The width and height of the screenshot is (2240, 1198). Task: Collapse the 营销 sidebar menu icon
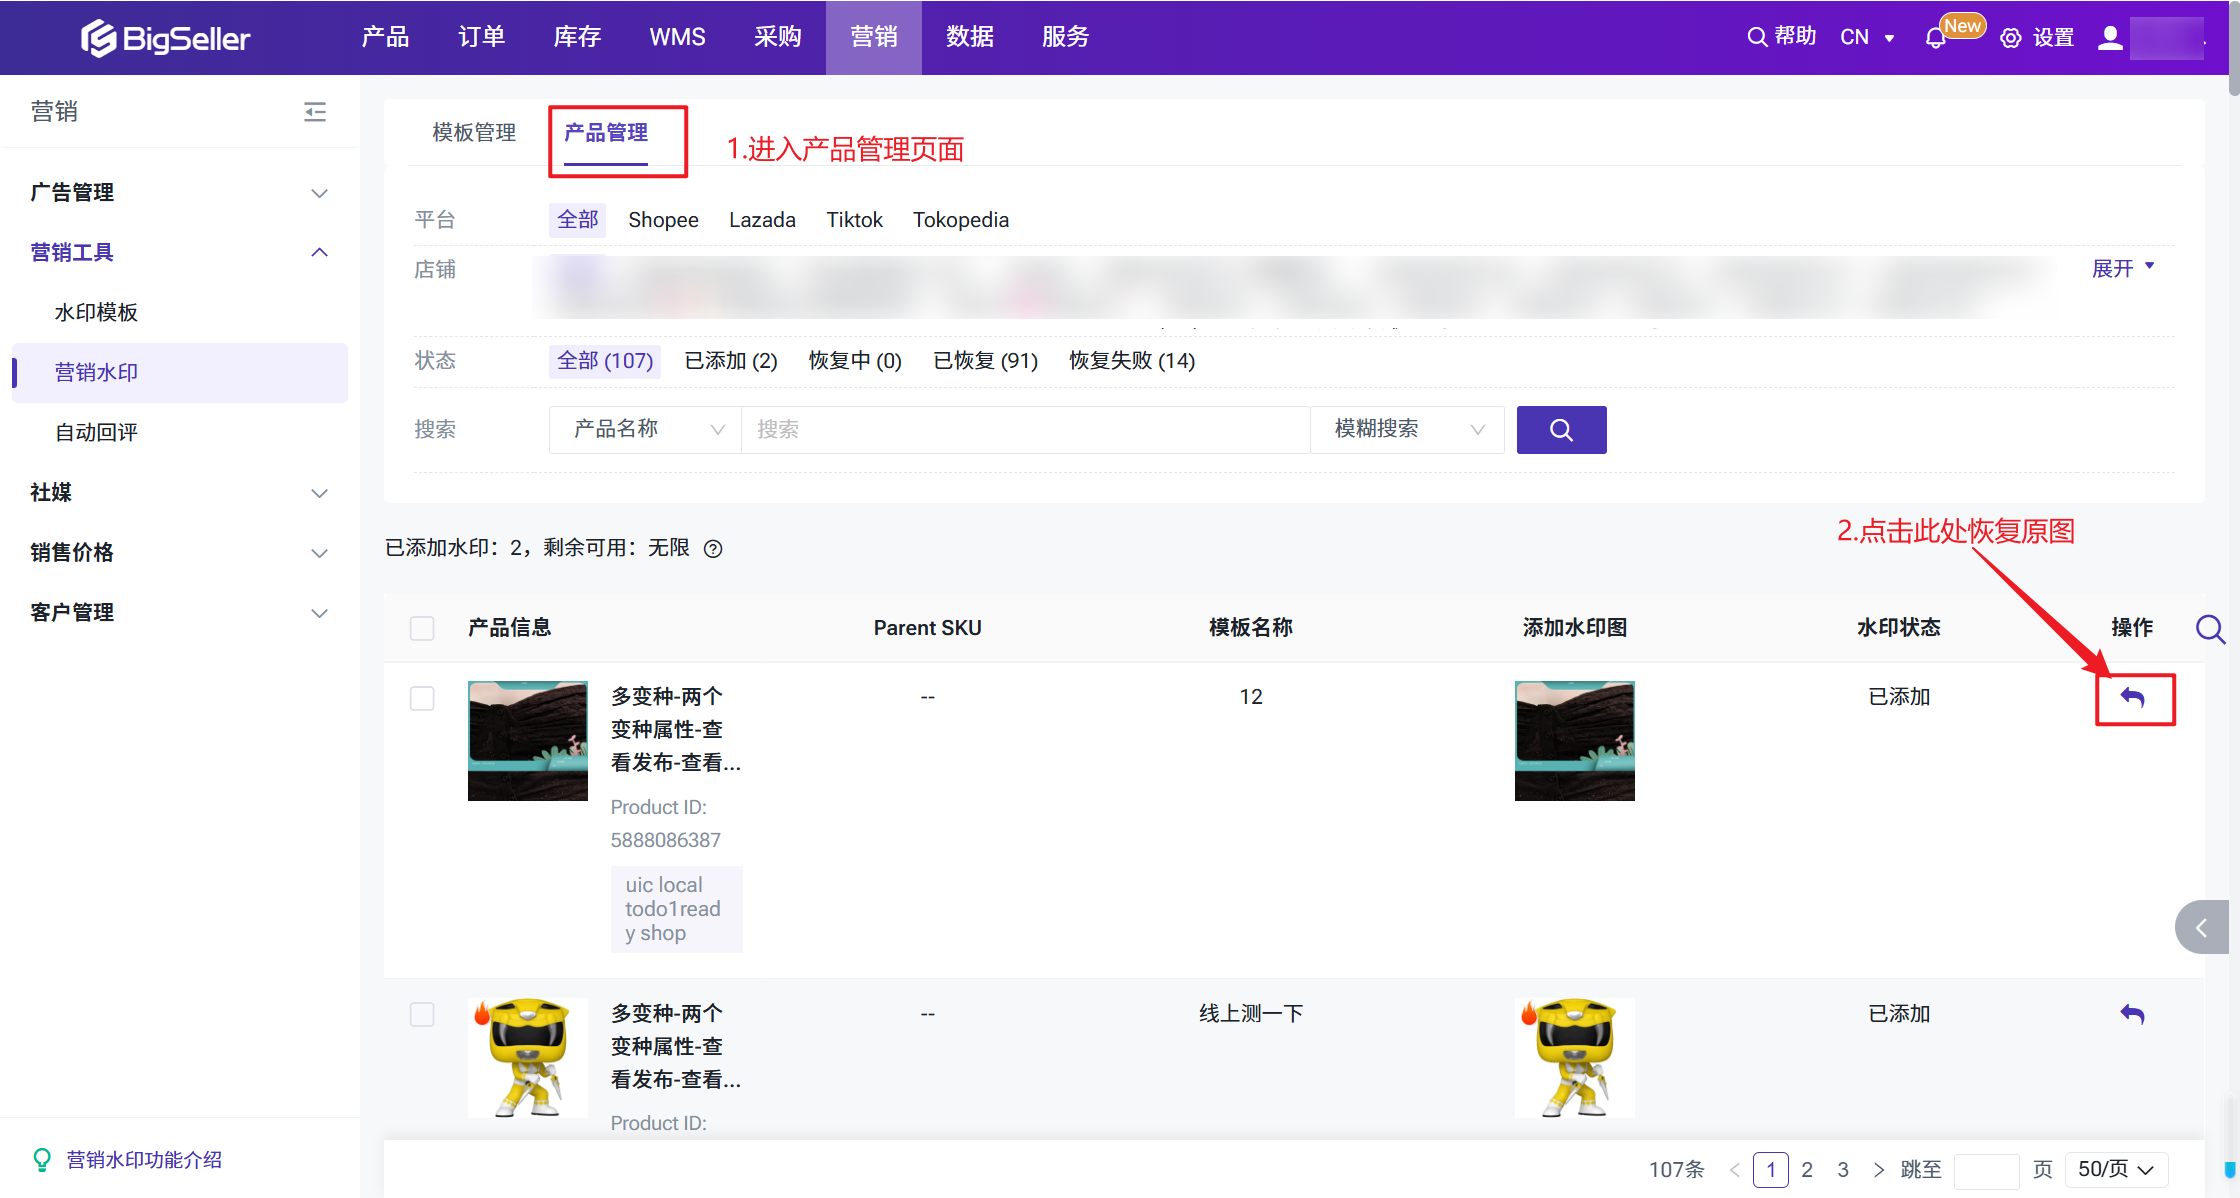tap(315, 111)
